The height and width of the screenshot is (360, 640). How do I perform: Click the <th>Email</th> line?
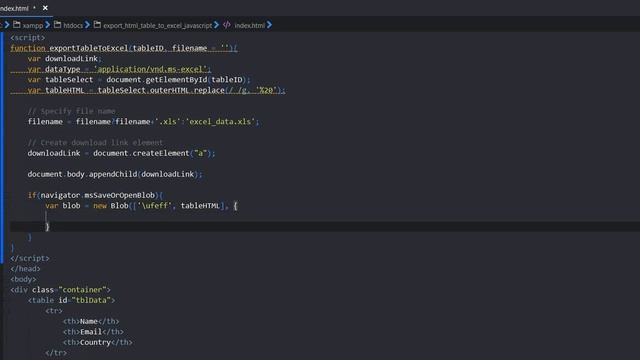pyautogui.click(x=93, y=332)
